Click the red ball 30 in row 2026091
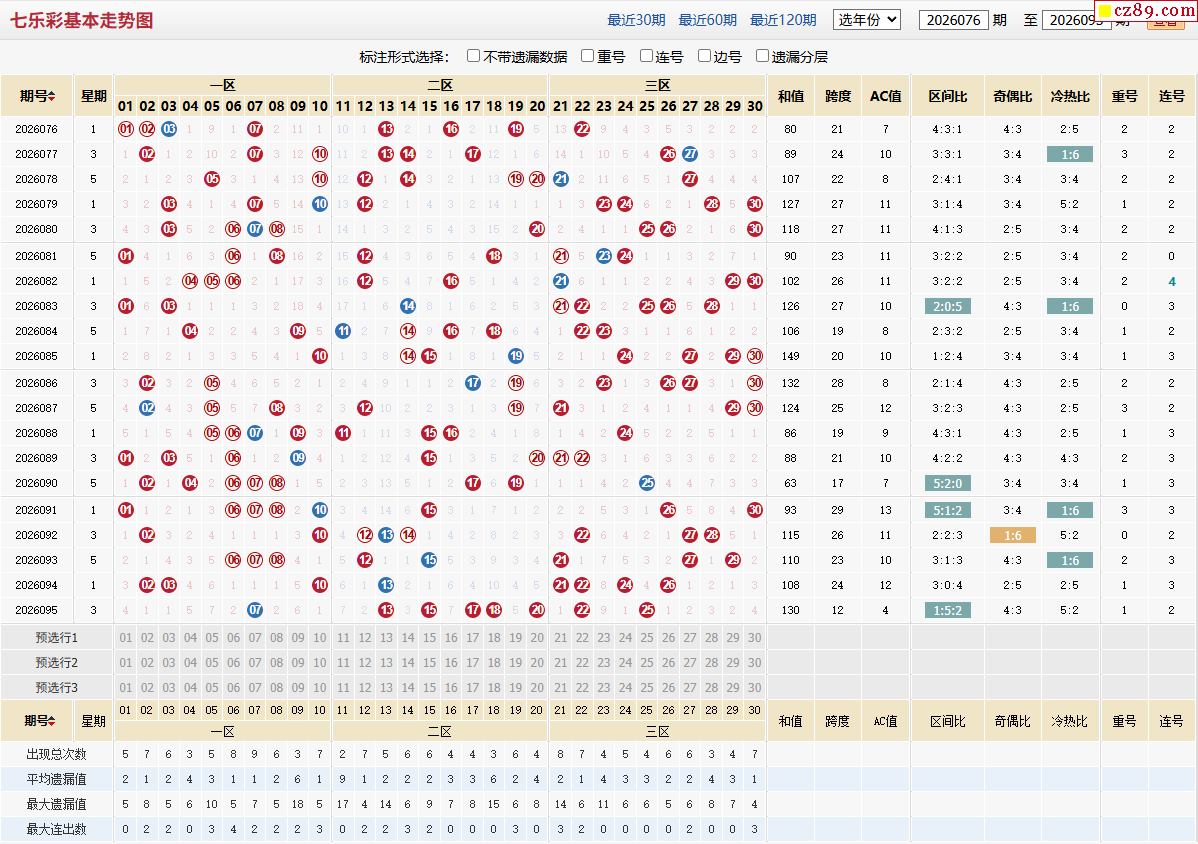 click(x=755, y=510)
